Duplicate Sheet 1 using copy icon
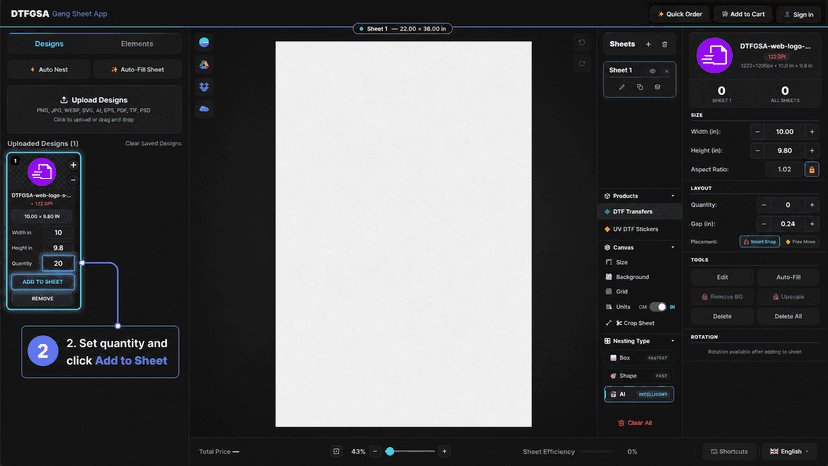This screenshot has width=828, height=466. coord(639,87)
